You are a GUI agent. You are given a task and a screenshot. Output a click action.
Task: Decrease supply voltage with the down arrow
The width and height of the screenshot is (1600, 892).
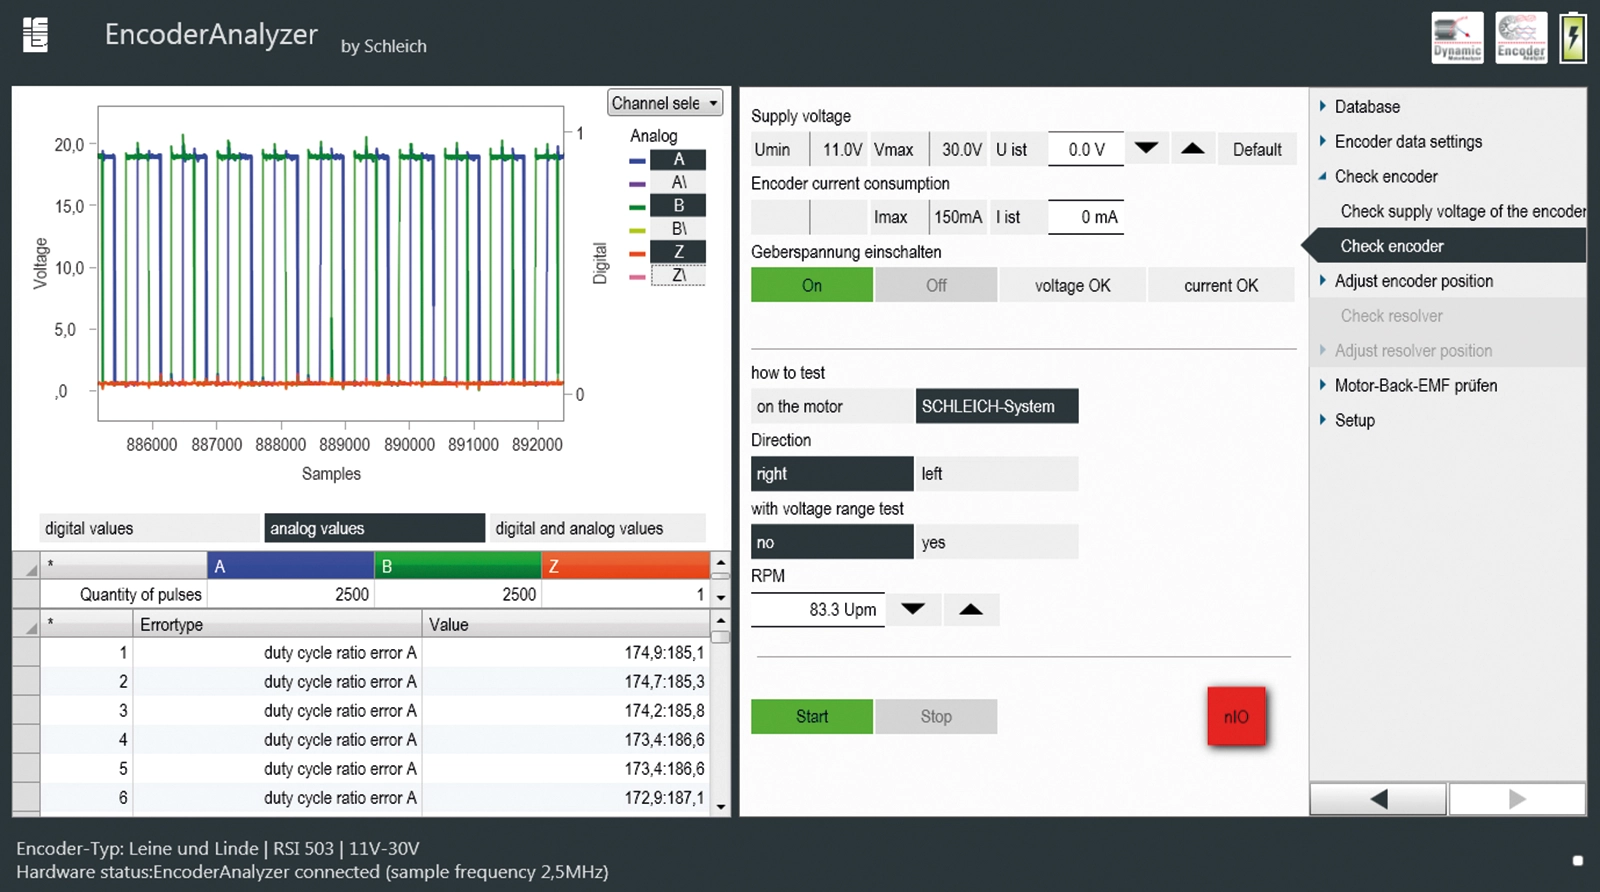click(x=1146, y=149)
